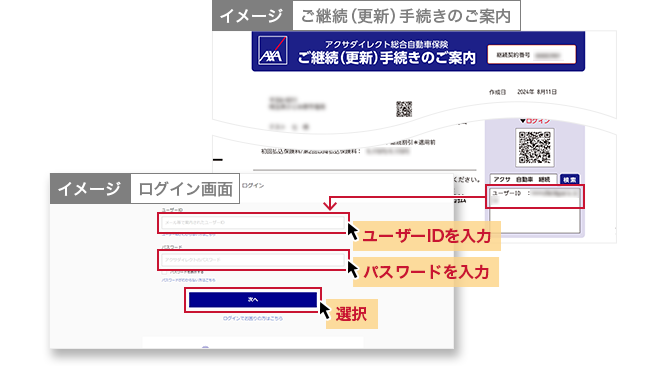
Task: Click the ご継続(更新)手続きのご案内 banner title
Action: tap(386, 57)
